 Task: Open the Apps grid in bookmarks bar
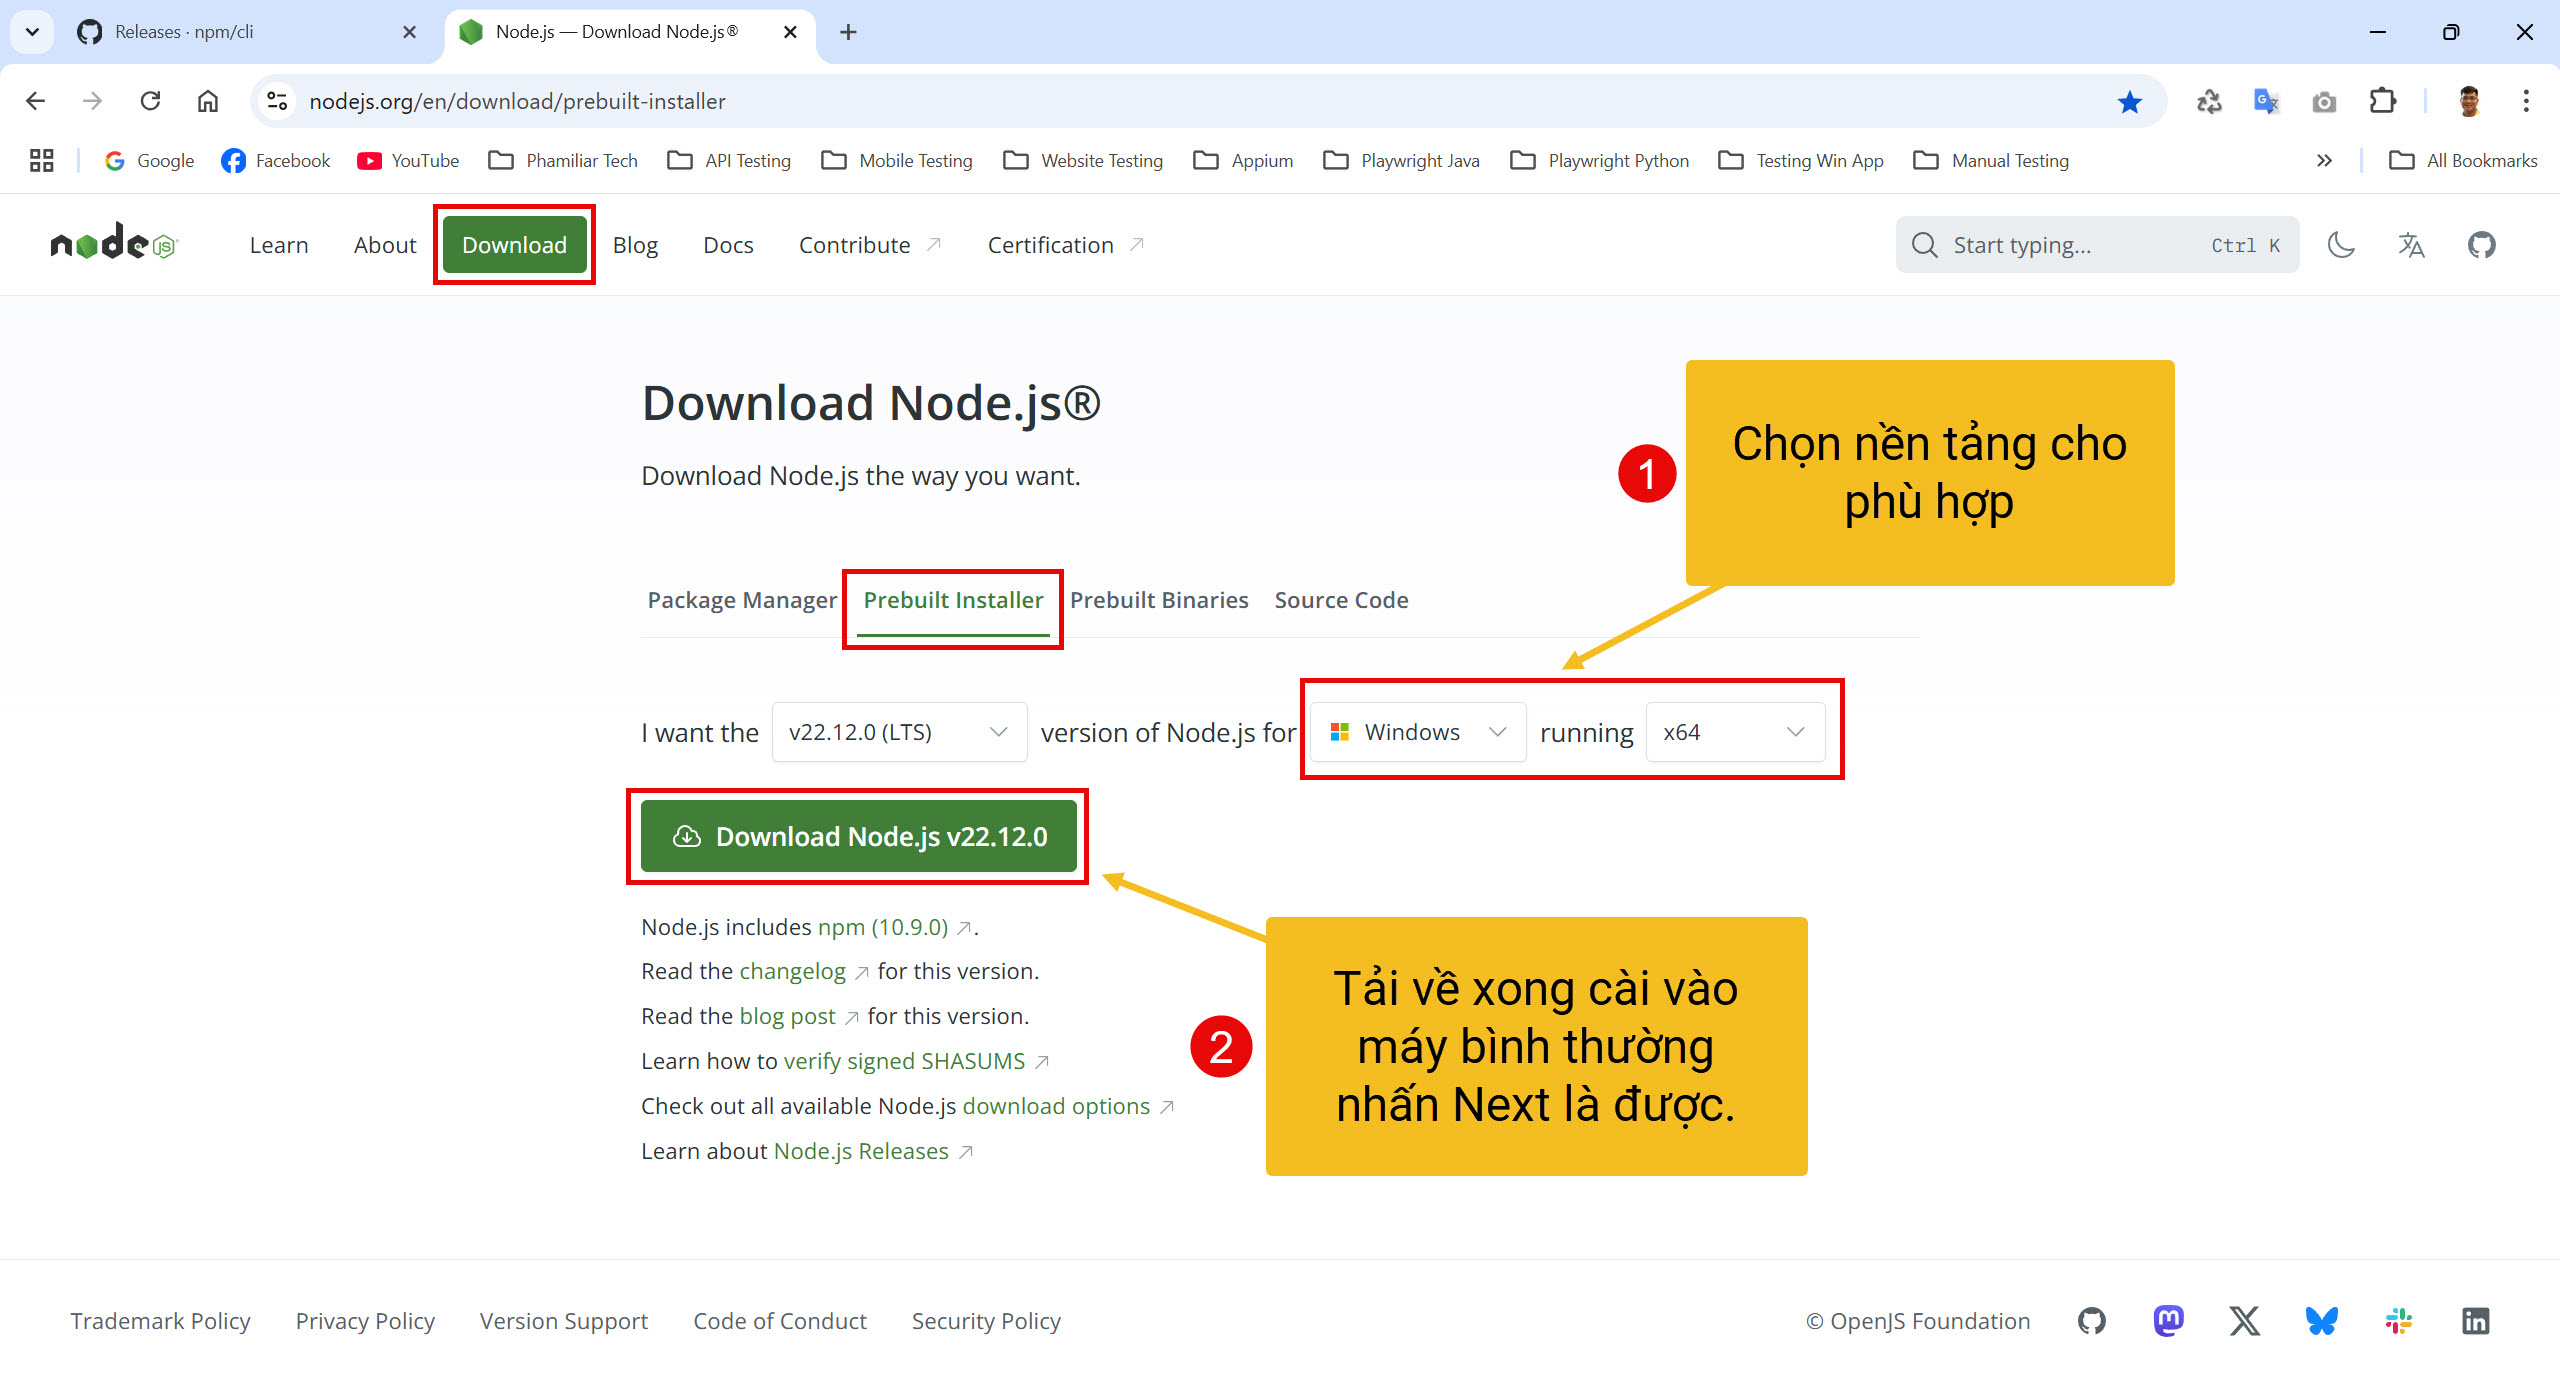pyautogui.click(x=41, y=160)
